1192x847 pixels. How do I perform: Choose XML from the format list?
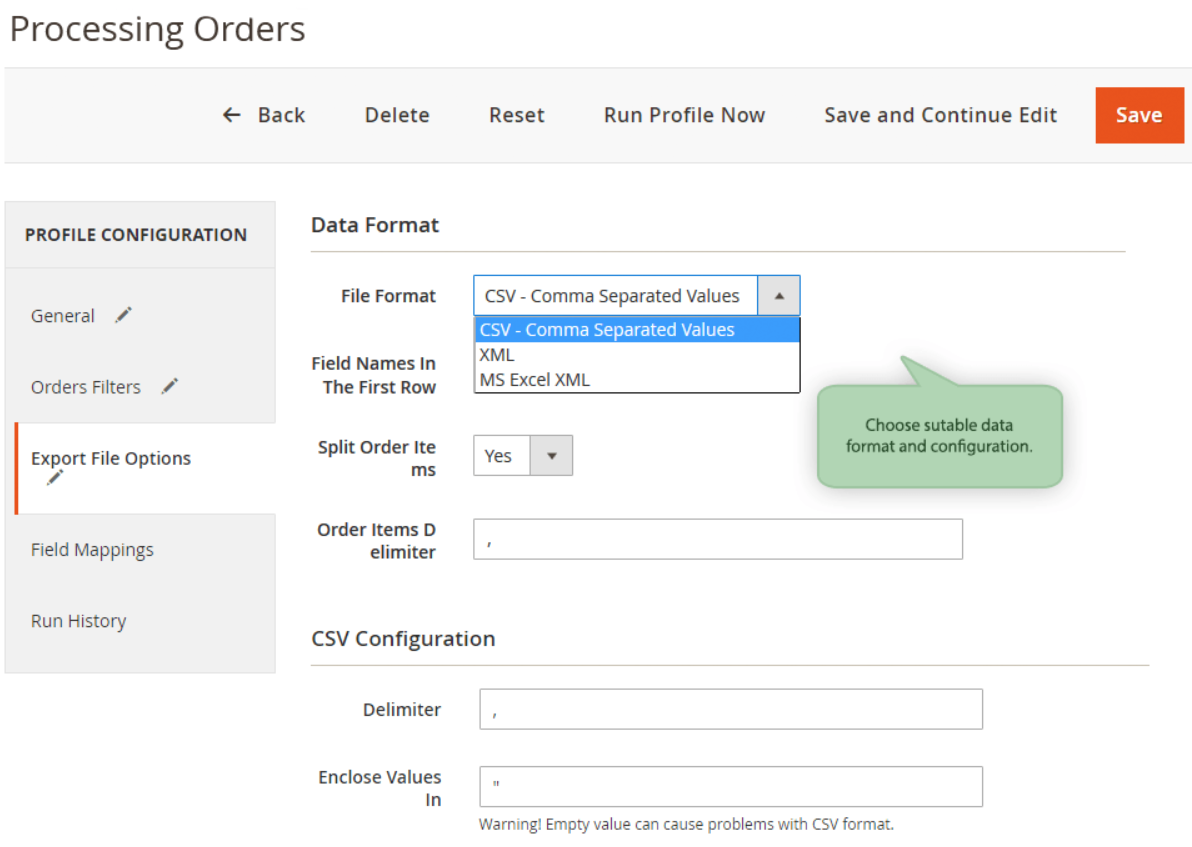coord(497,355)
